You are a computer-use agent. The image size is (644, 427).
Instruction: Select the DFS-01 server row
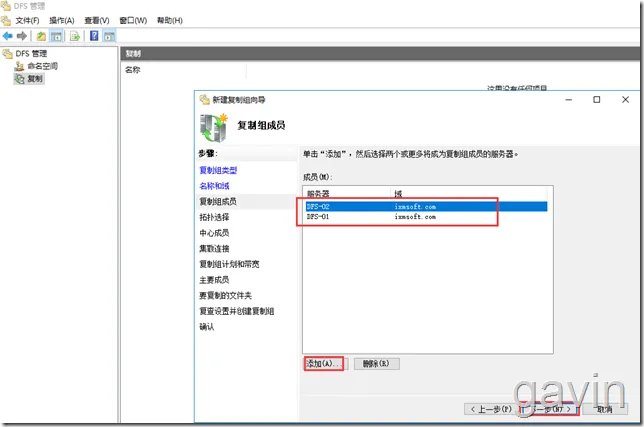click(425, 216)
